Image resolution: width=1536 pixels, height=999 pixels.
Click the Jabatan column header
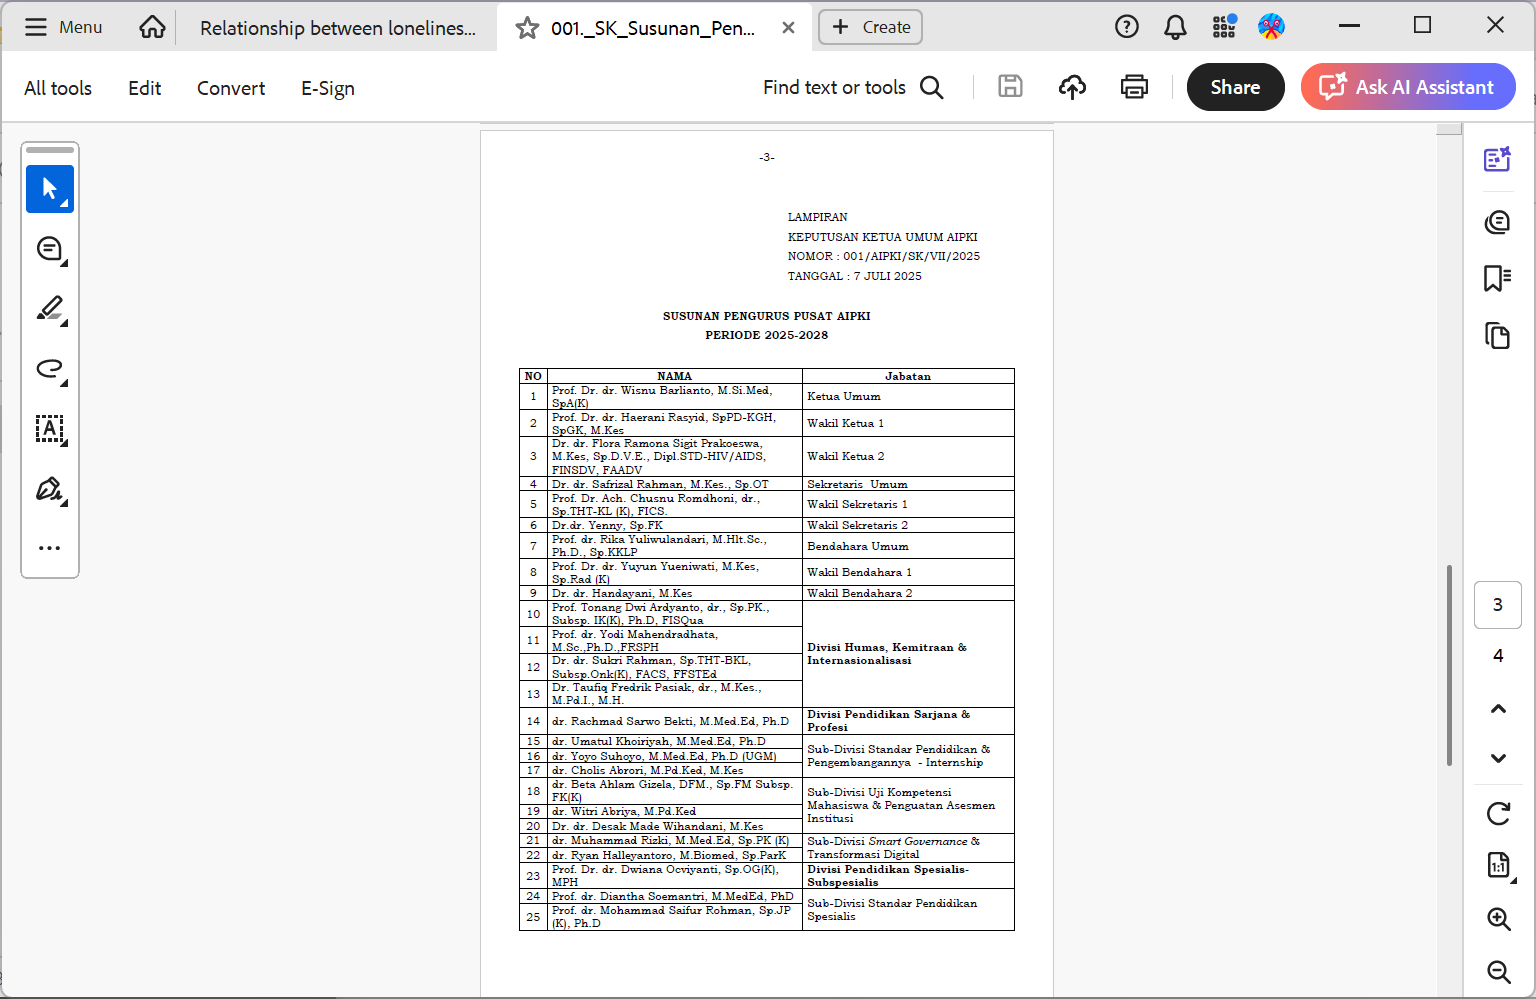(908, 376)
